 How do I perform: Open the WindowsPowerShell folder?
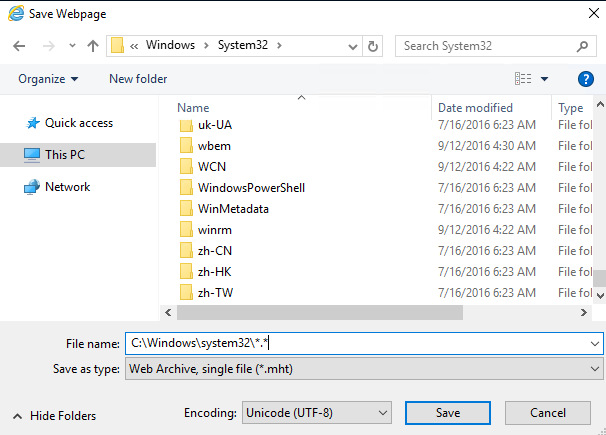(251, 187)
